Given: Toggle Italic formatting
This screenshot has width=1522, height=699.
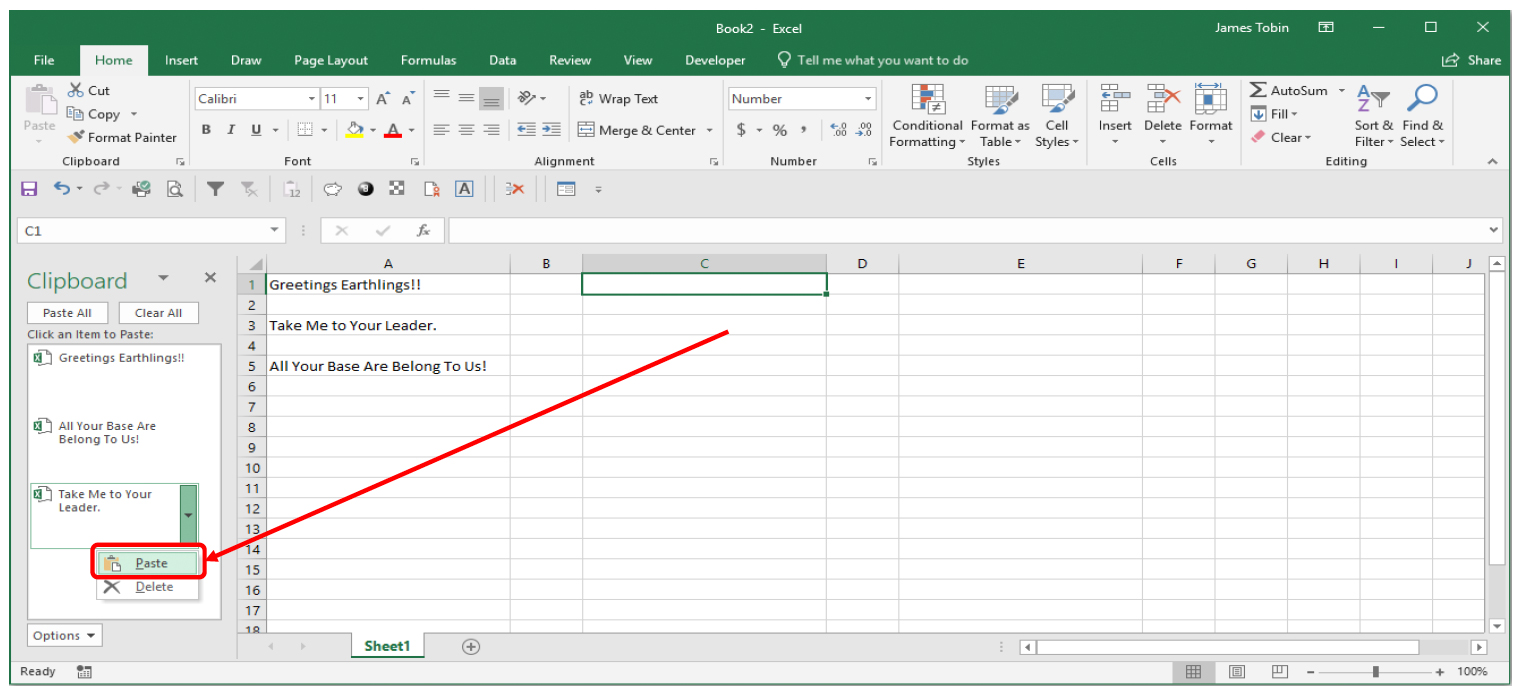Looking at the screenshot, I should [x=231, y=130].
